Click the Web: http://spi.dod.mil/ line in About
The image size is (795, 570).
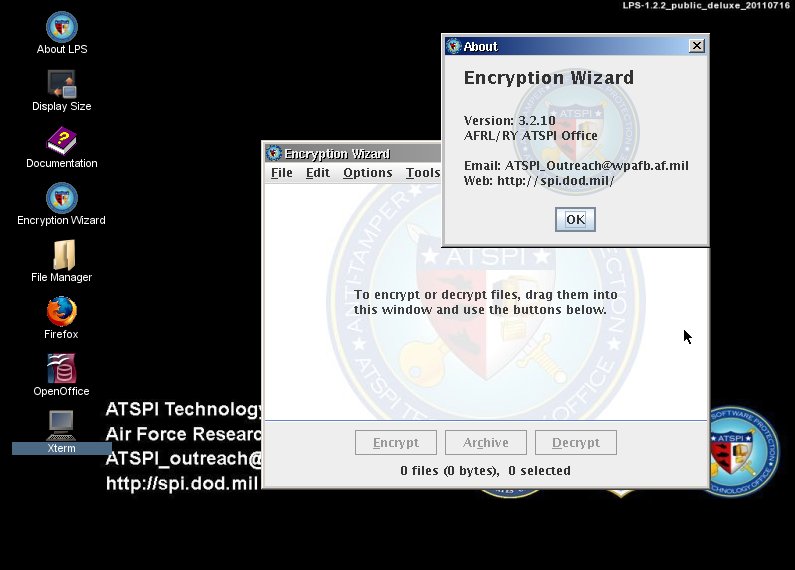click(539, 181)
